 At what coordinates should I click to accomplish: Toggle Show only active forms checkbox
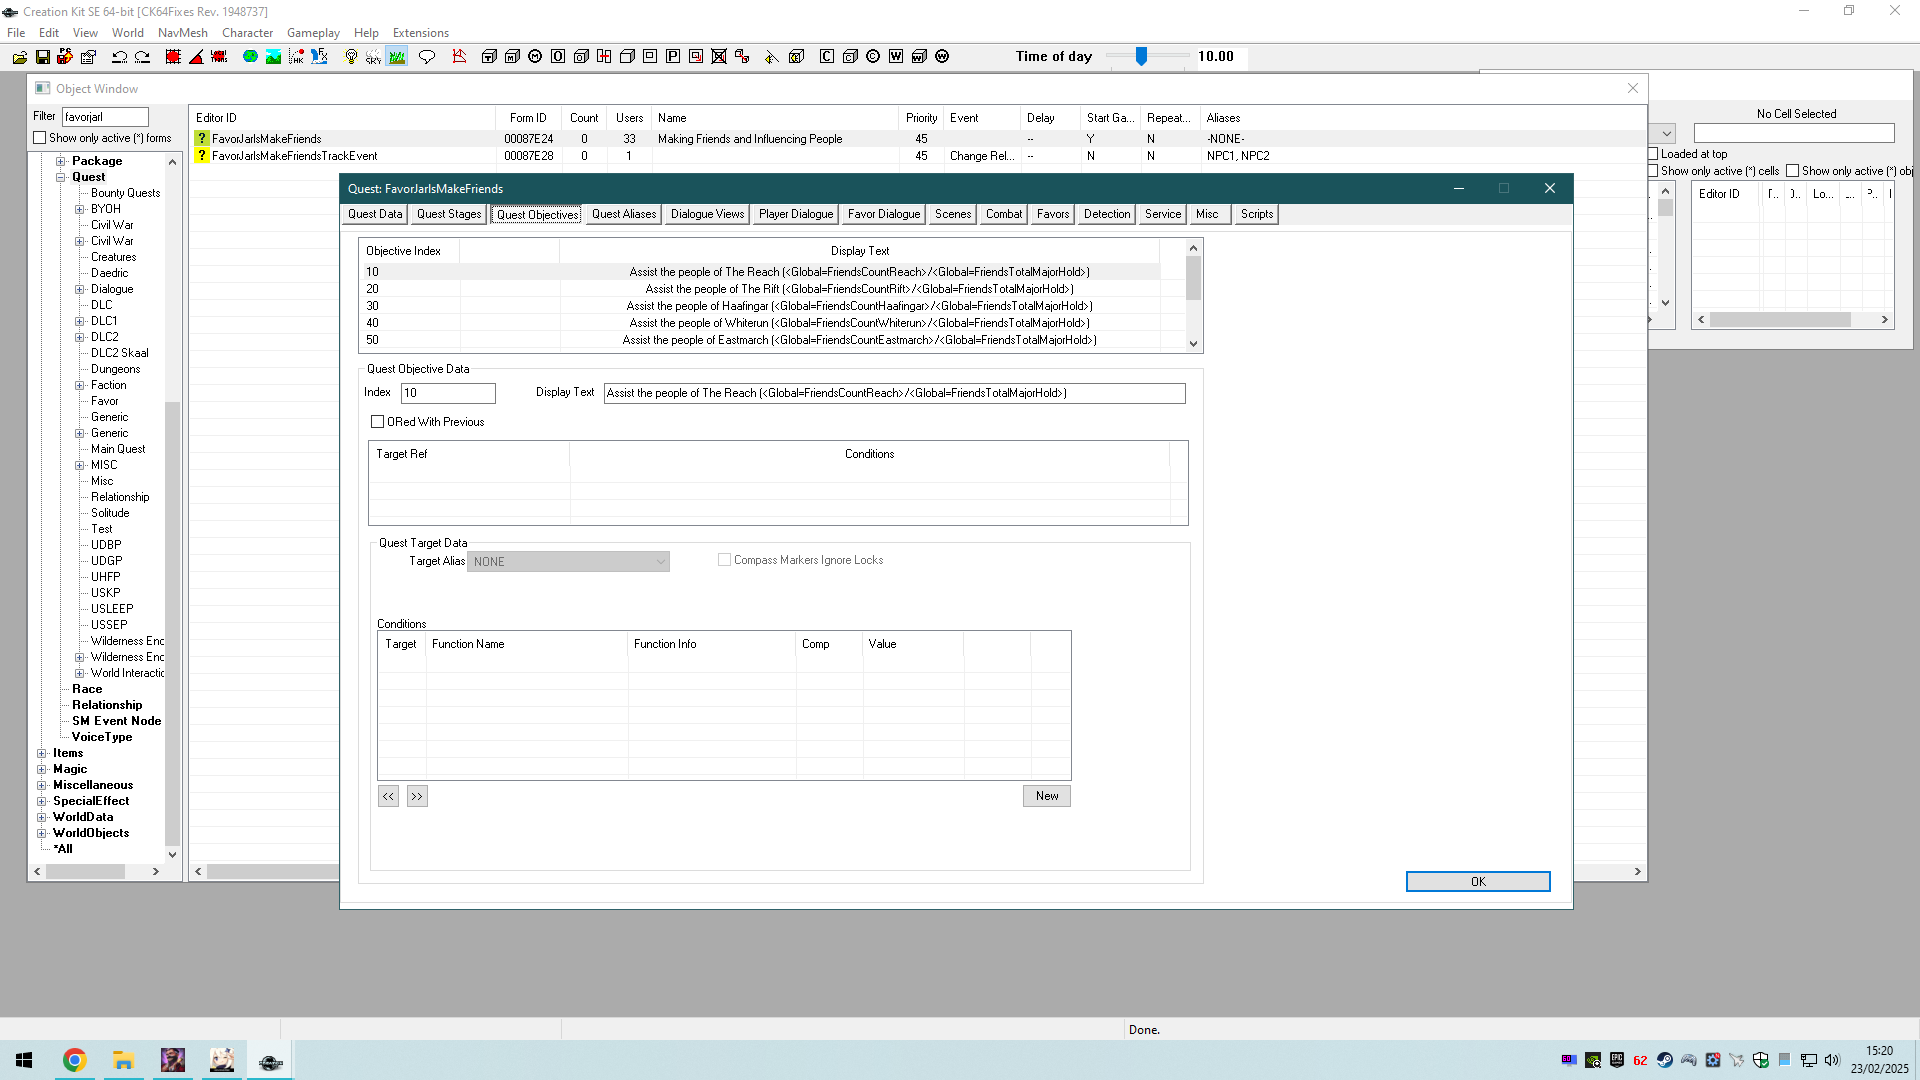[x=40, y=138]
